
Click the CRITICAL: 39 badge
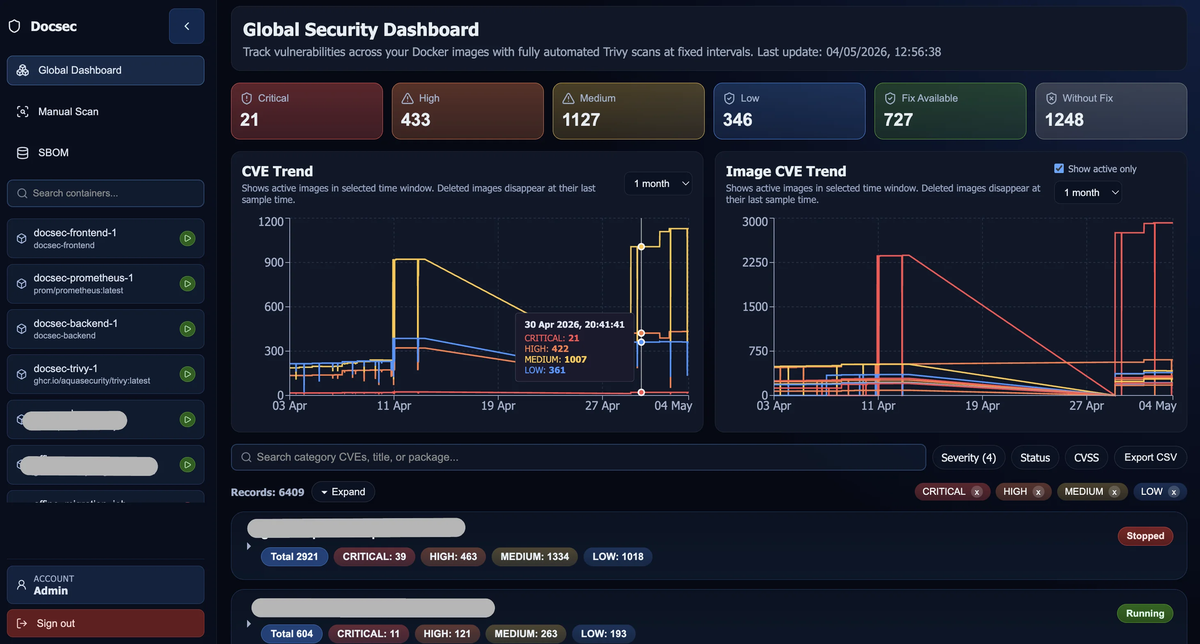375,556
